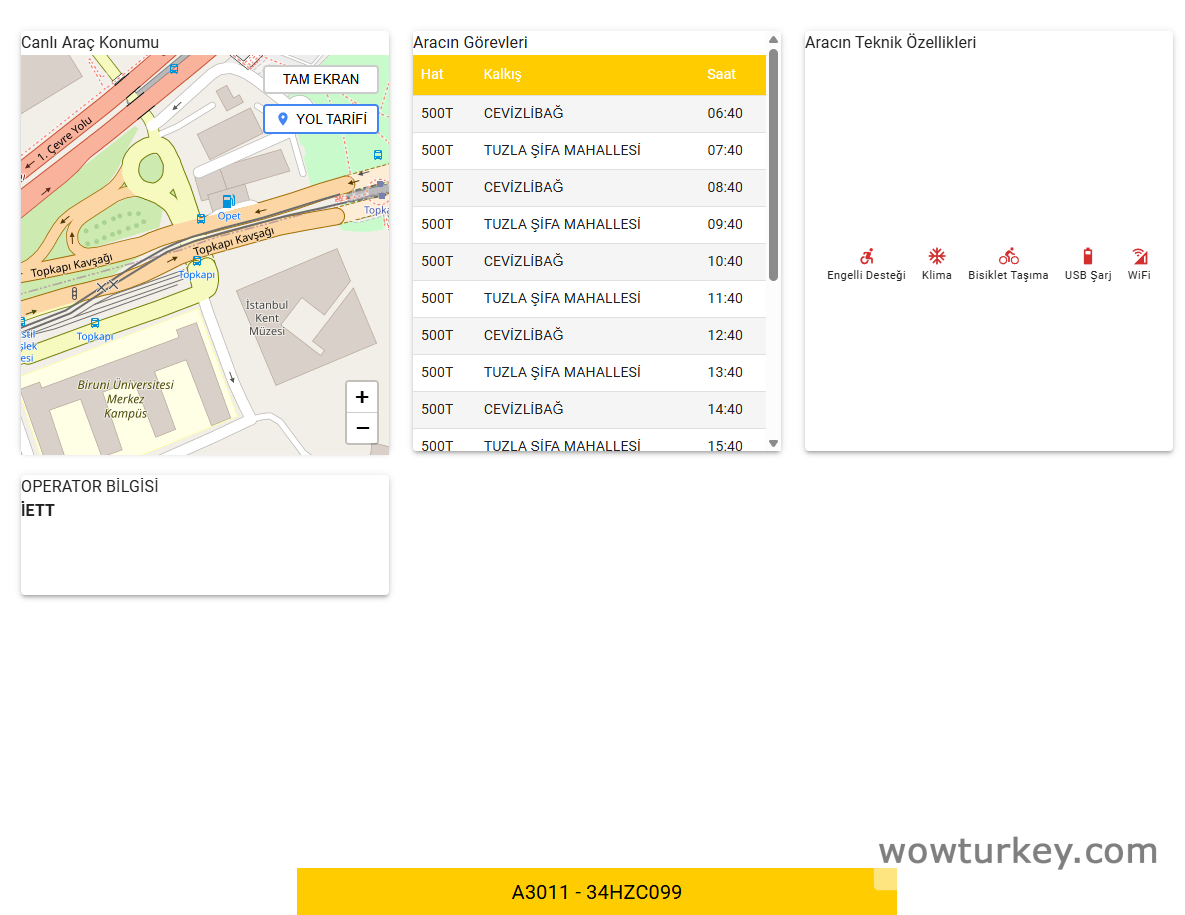The image size is (1185, 915).
Task: Open the wowturkey.com watermark link
Action: click(1017, 851)
